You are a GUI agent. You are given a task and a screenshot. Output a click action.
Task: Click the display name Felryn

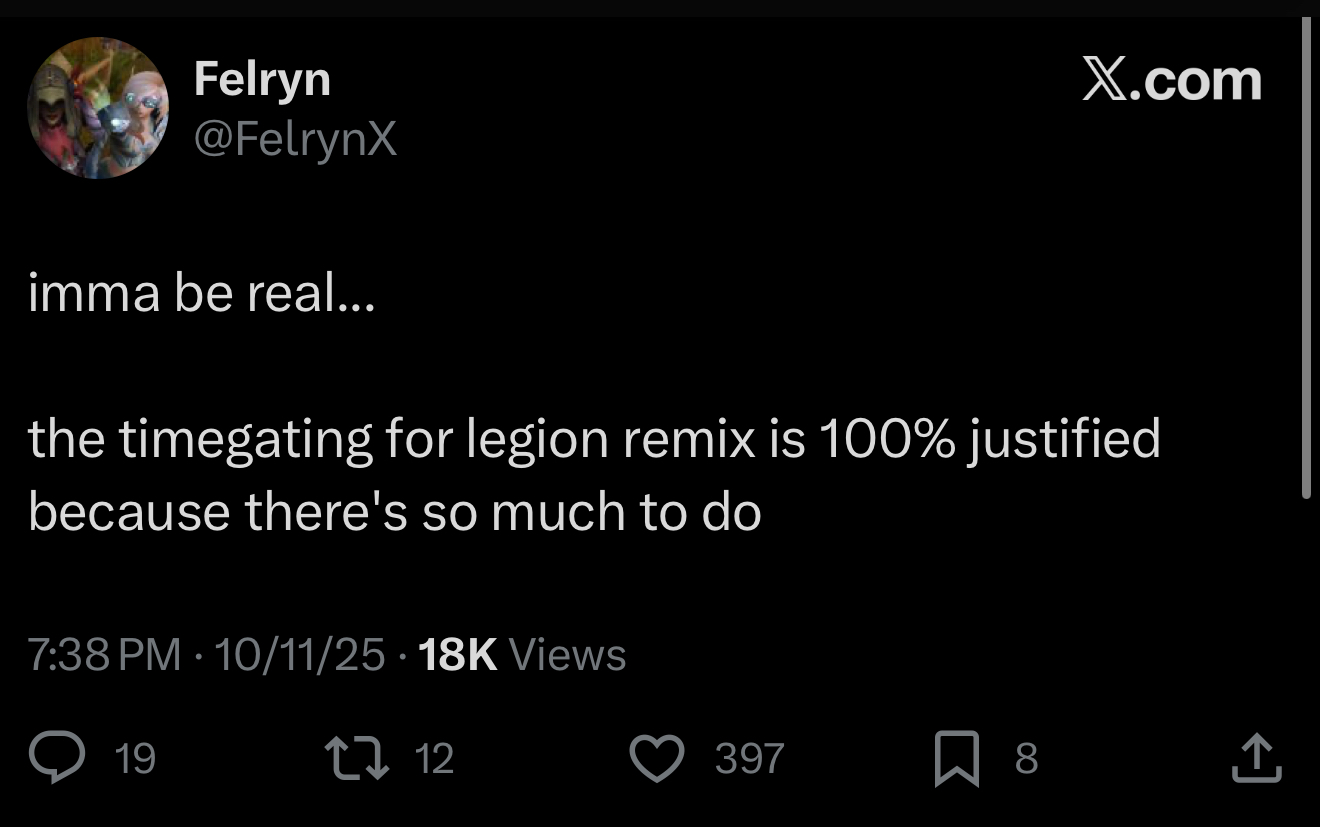click(262, 78)
